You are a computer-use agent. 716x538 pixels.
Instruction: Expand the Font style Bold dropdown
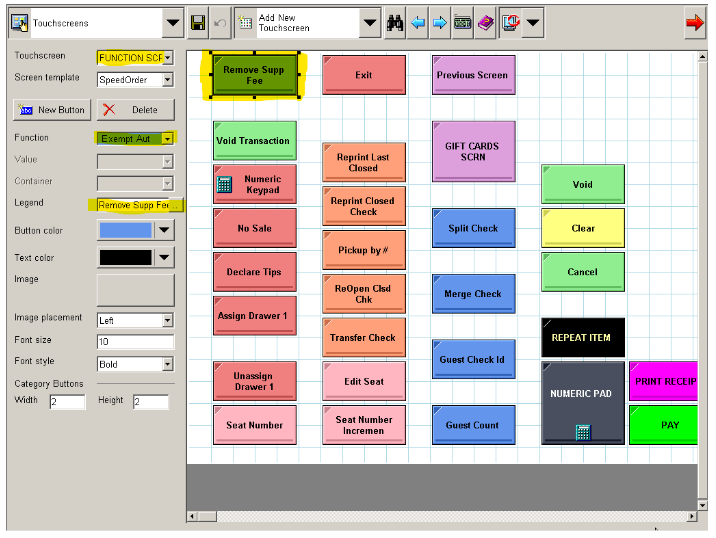pos(167,364)
